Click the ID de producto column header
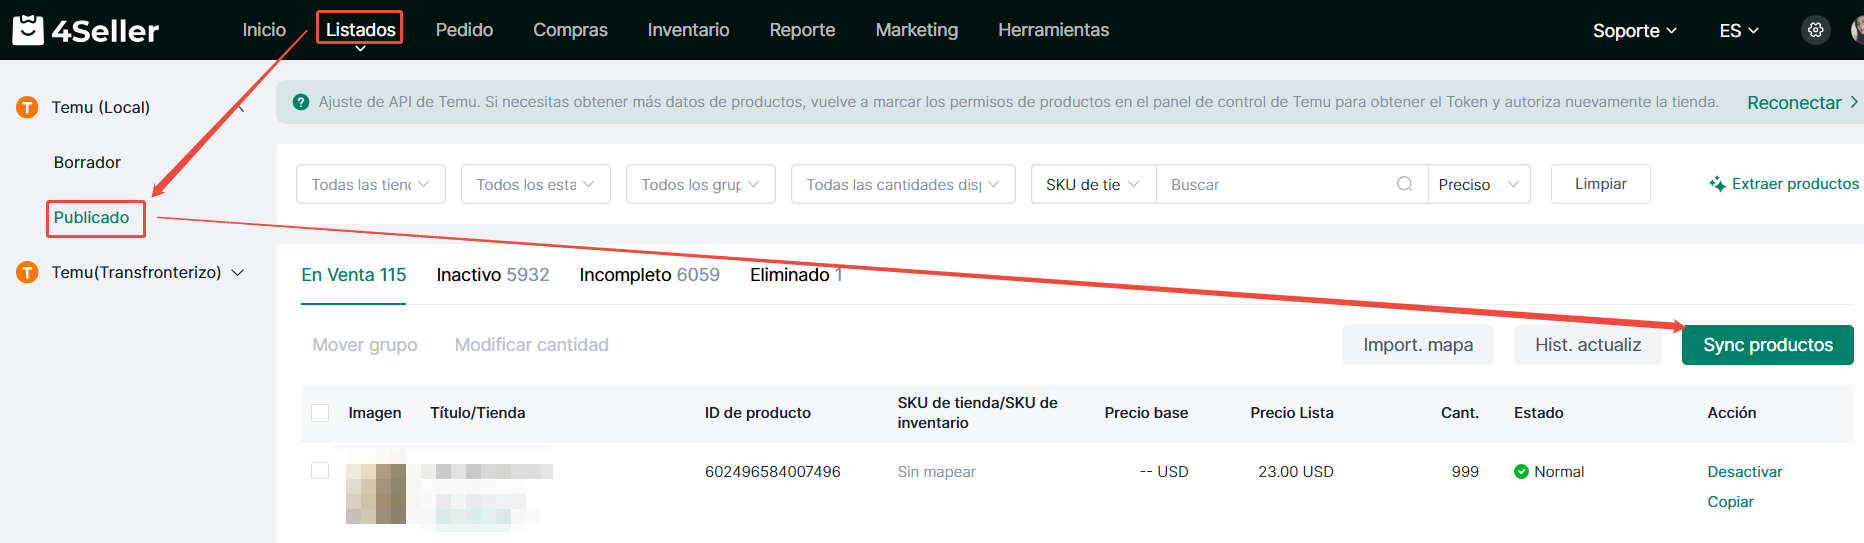 pyautogui.click(x=757, y=413)
